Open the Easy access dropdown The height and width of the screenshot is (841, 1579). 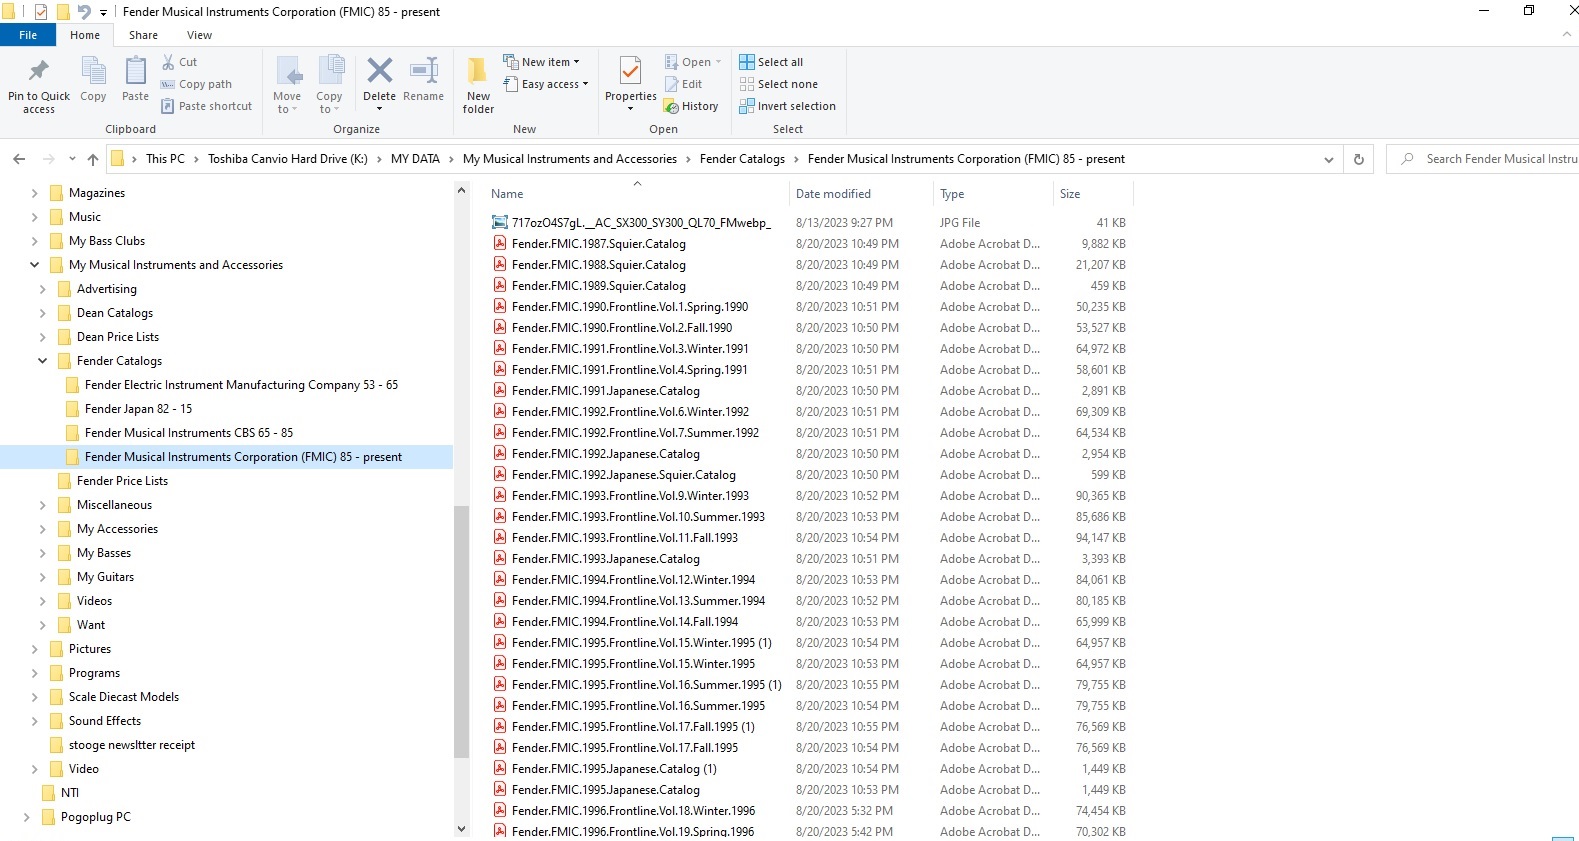546,84
